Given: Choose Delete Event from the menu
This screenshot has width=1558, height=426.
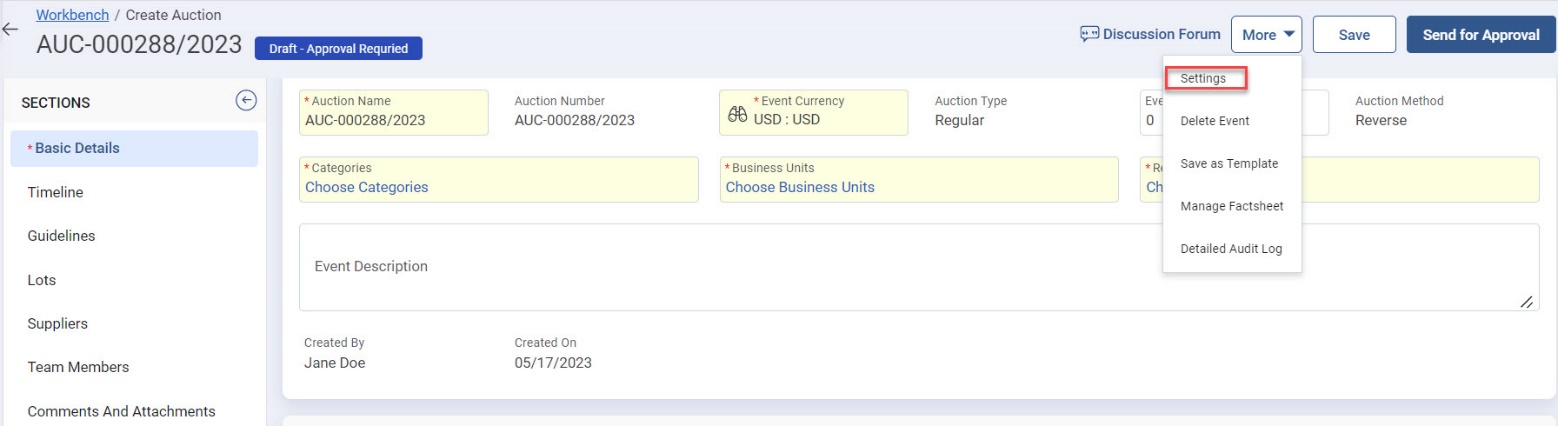Looking at the screenshot, I should coord(1214,121).
